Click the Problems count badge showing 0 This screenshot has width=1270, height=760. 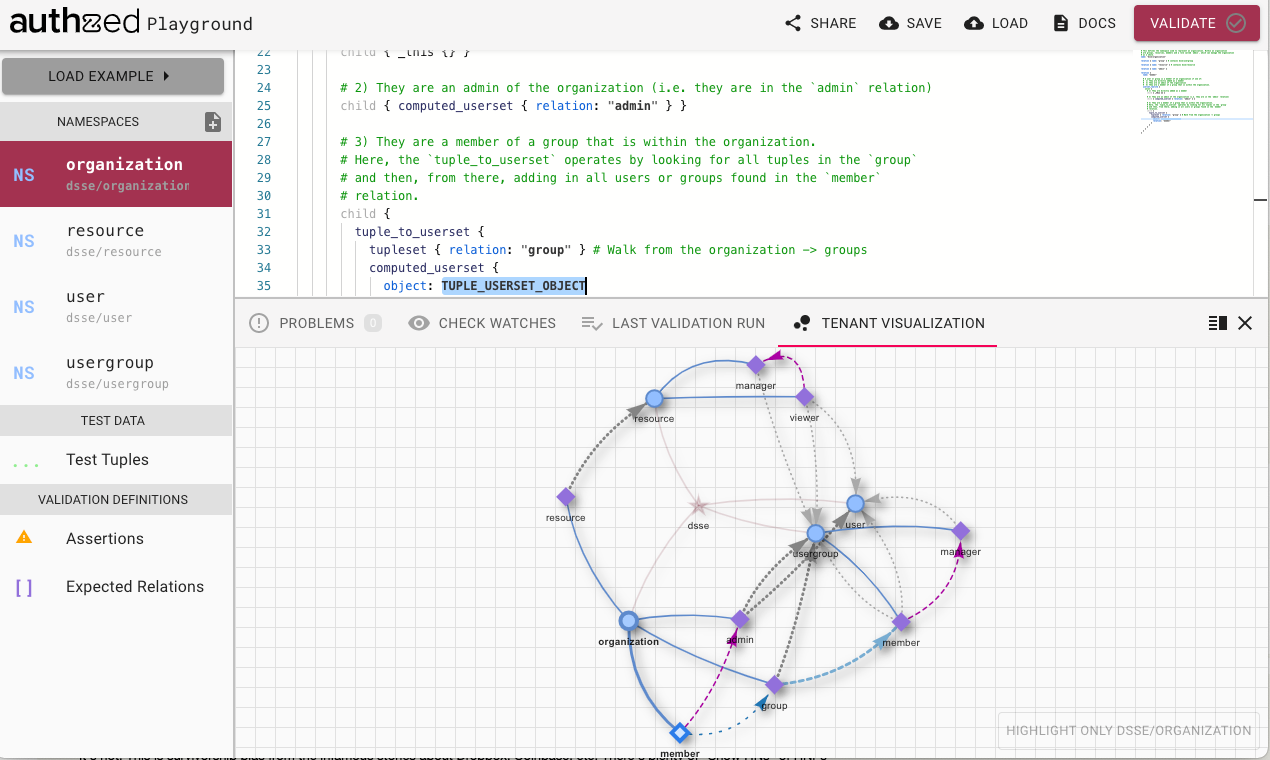(x=373, y=323)
